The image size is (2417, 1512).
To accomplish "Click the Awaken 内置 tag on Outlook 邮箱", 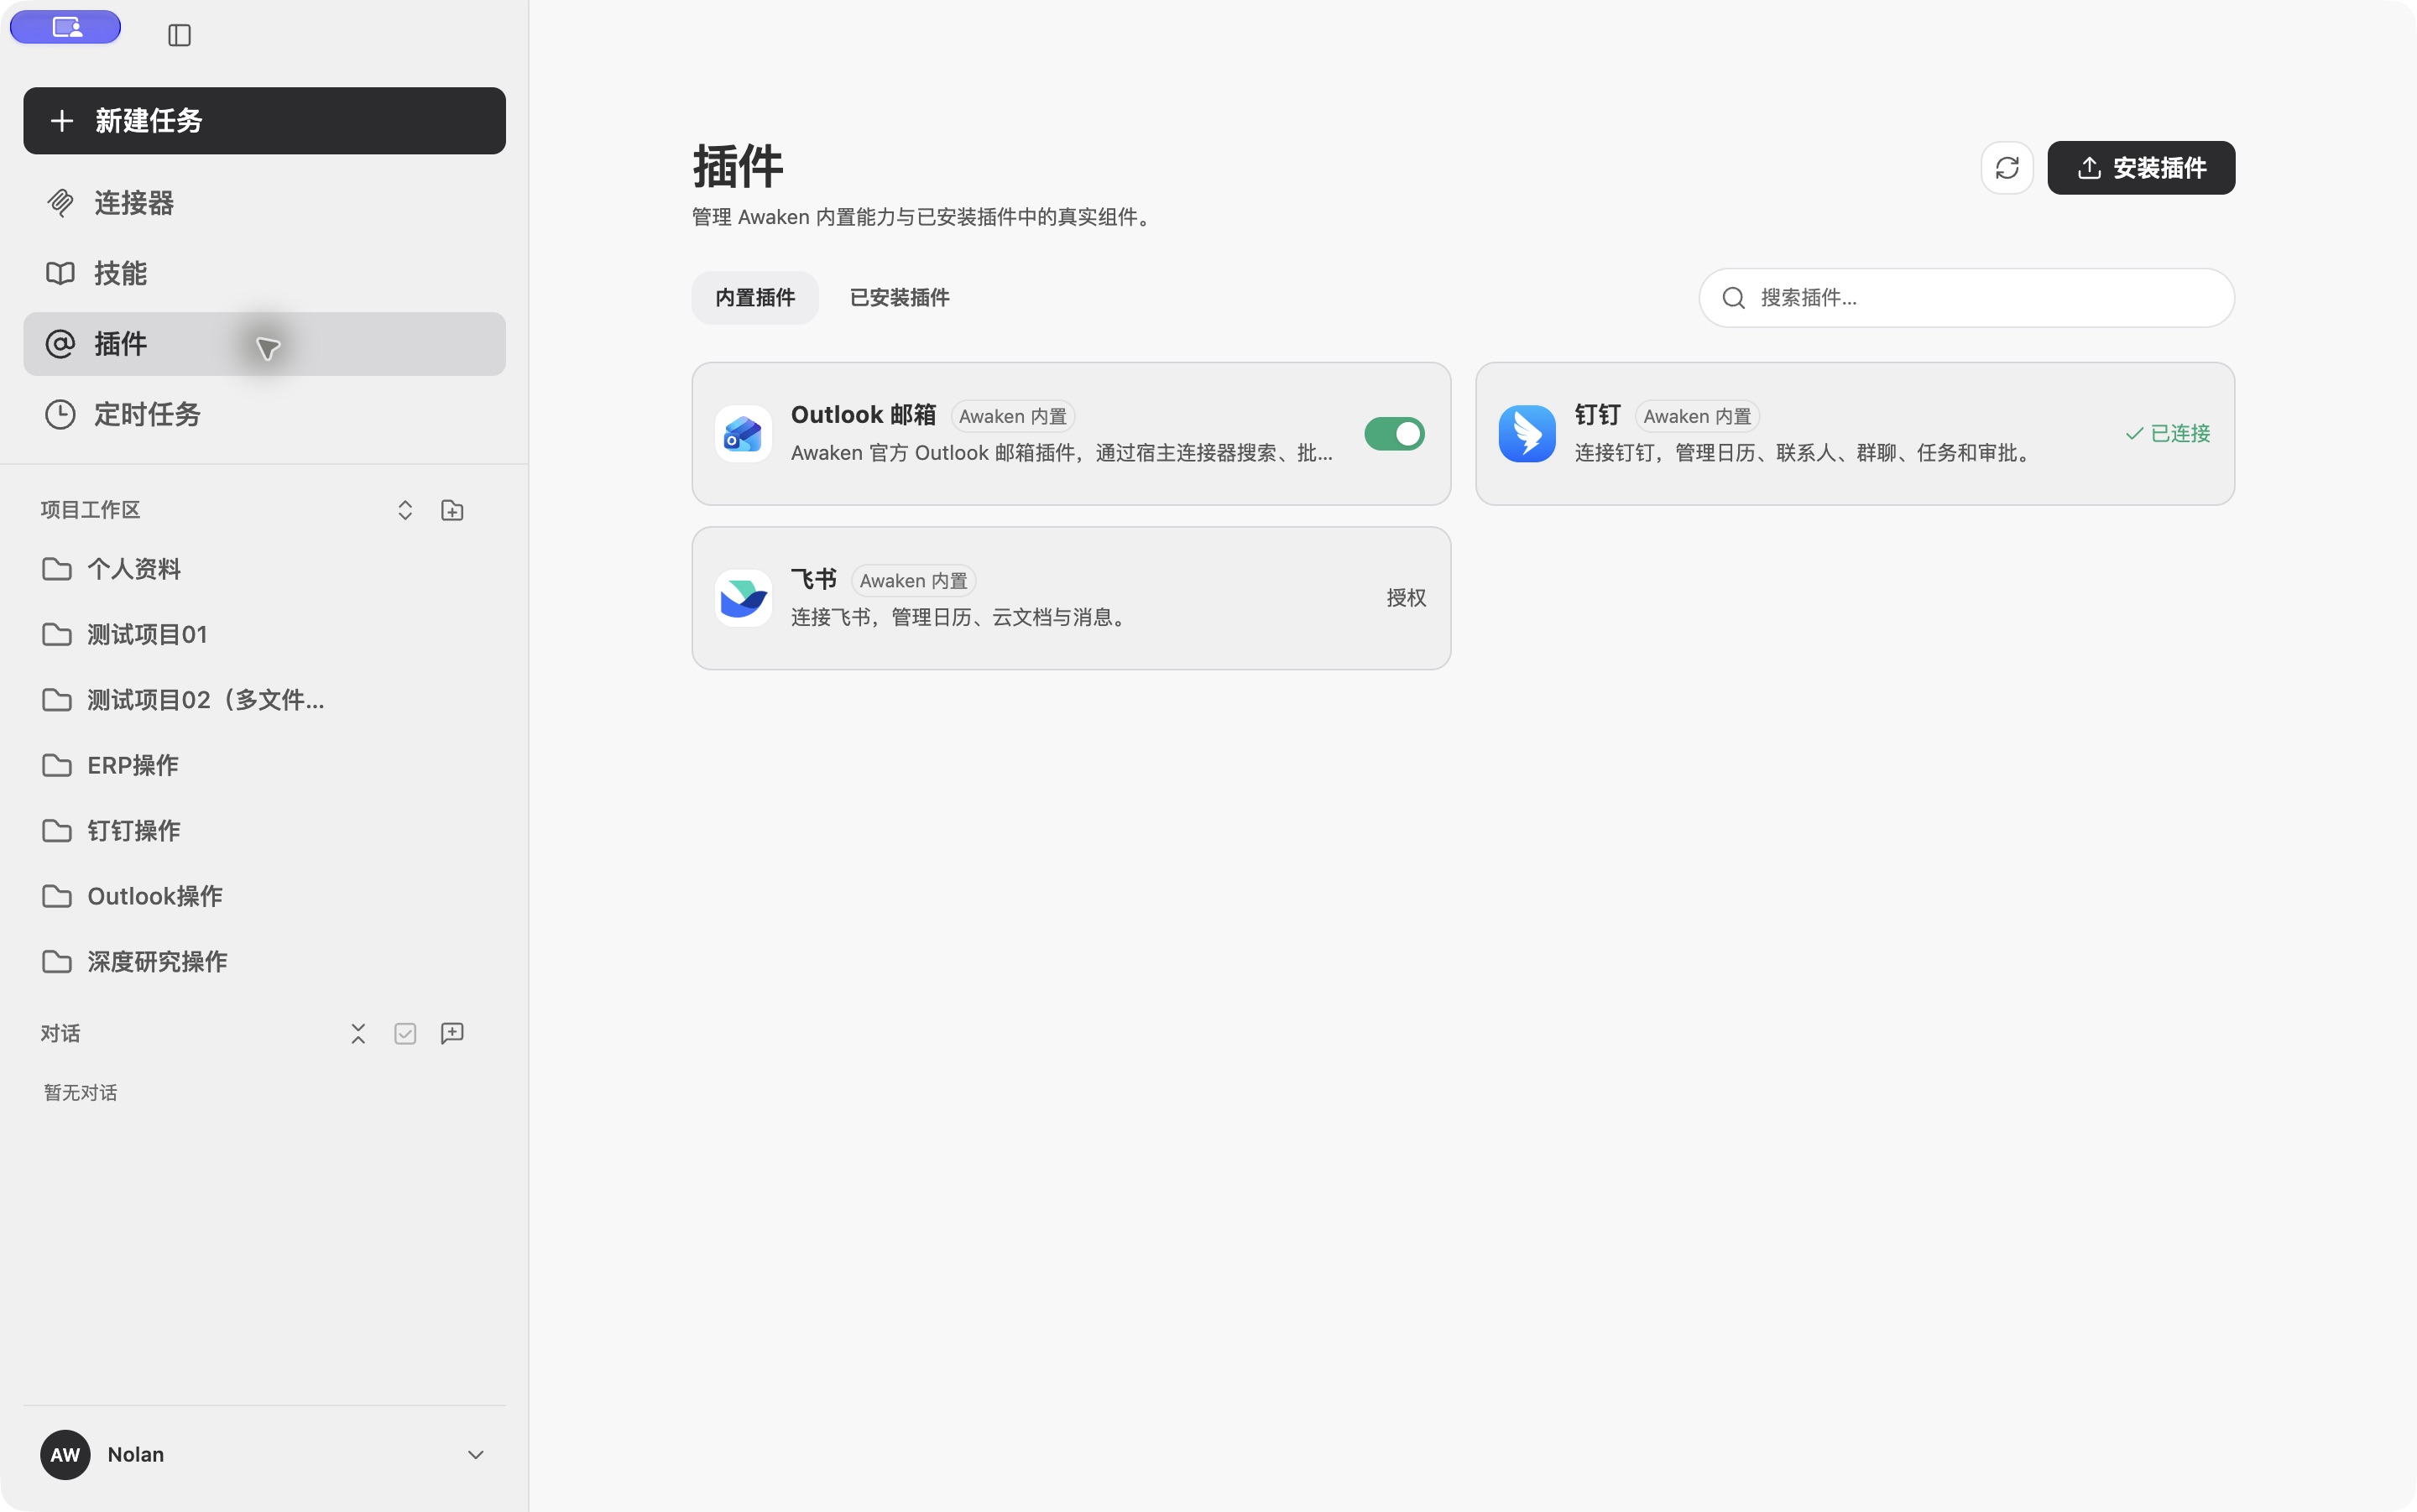I will (1013, 416).
